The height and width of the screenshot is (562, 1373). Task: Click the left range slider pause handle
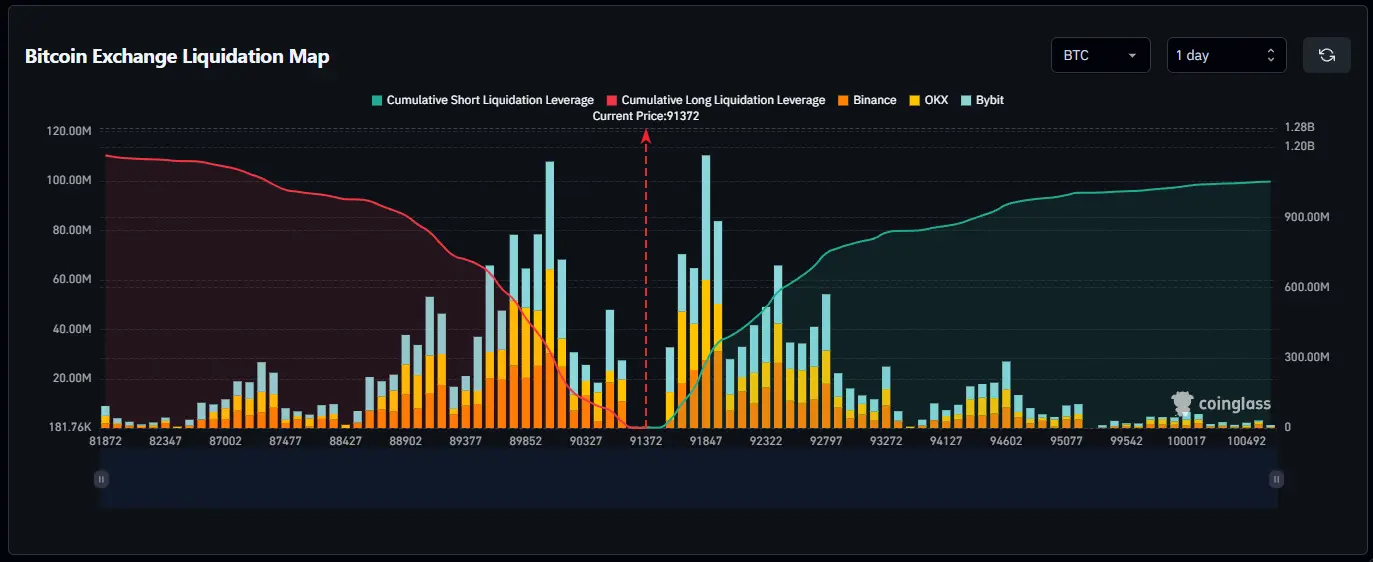pyautogui.click(x=101, y=479)
